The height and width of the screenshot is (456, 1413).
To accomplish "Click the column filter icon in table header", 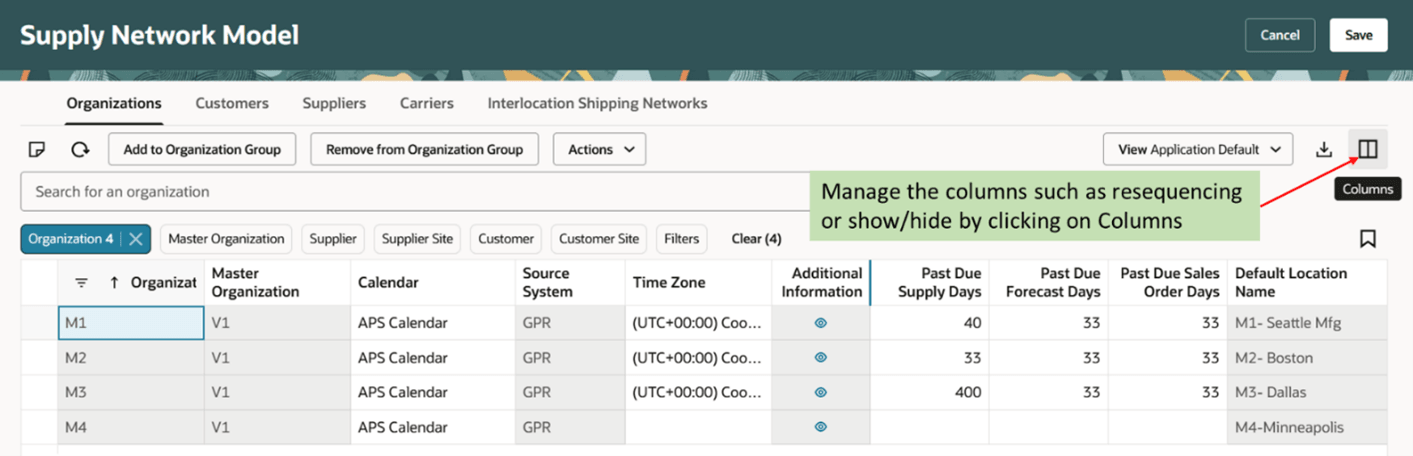I will [82, 283].
